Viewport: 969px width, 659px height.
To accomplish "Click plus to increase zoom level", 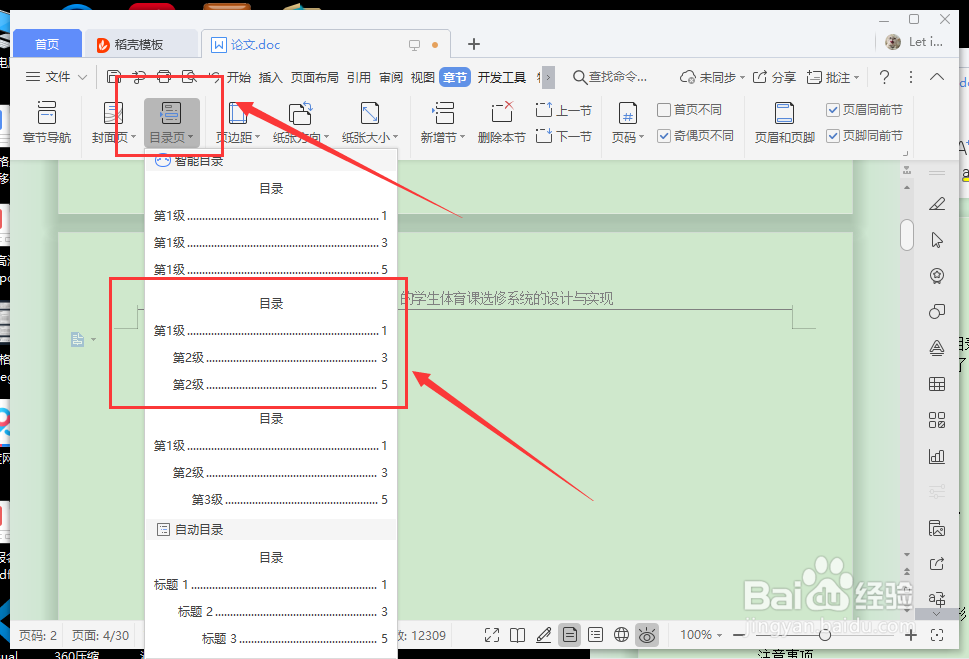I will (911, 635).
